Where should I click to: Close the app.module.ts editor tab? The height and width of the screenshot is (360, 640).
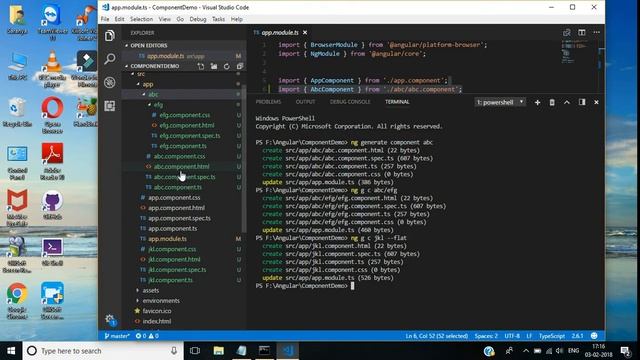[x=305, y=33]
